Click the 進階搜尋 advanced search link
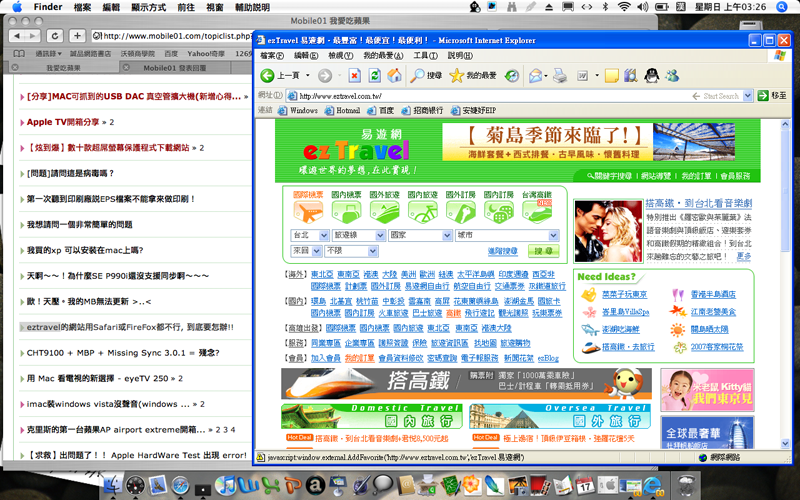 pyautogui.click(x=503, y=251)
